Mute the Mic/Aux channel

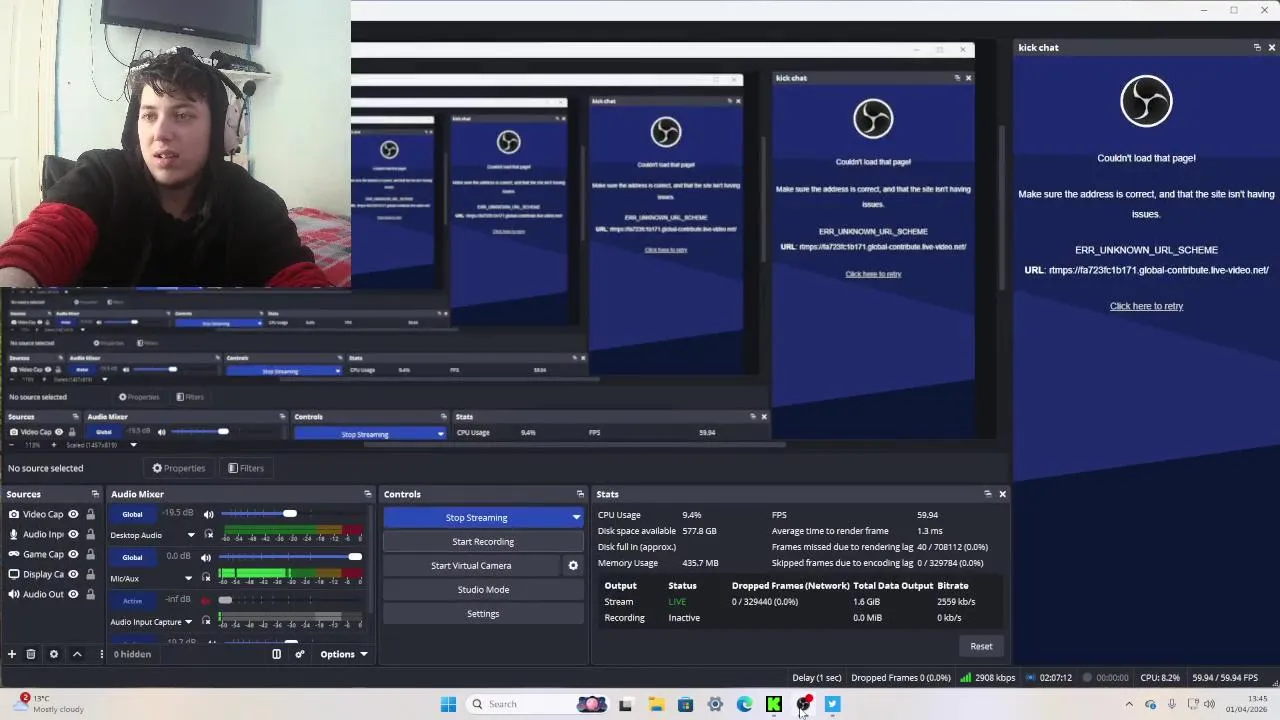[206, 557]
